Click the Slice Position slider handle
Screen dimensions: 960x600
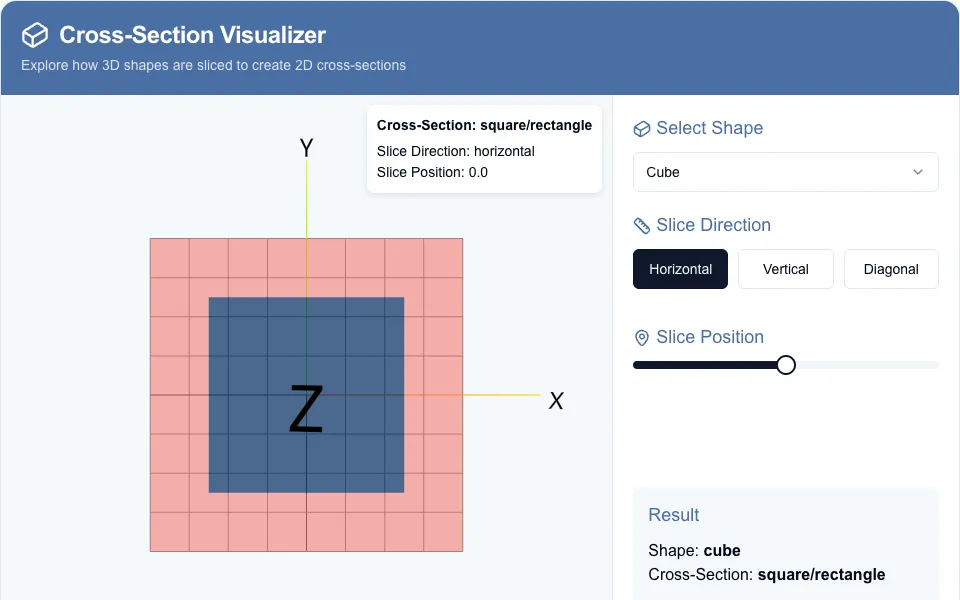[786, 365]
